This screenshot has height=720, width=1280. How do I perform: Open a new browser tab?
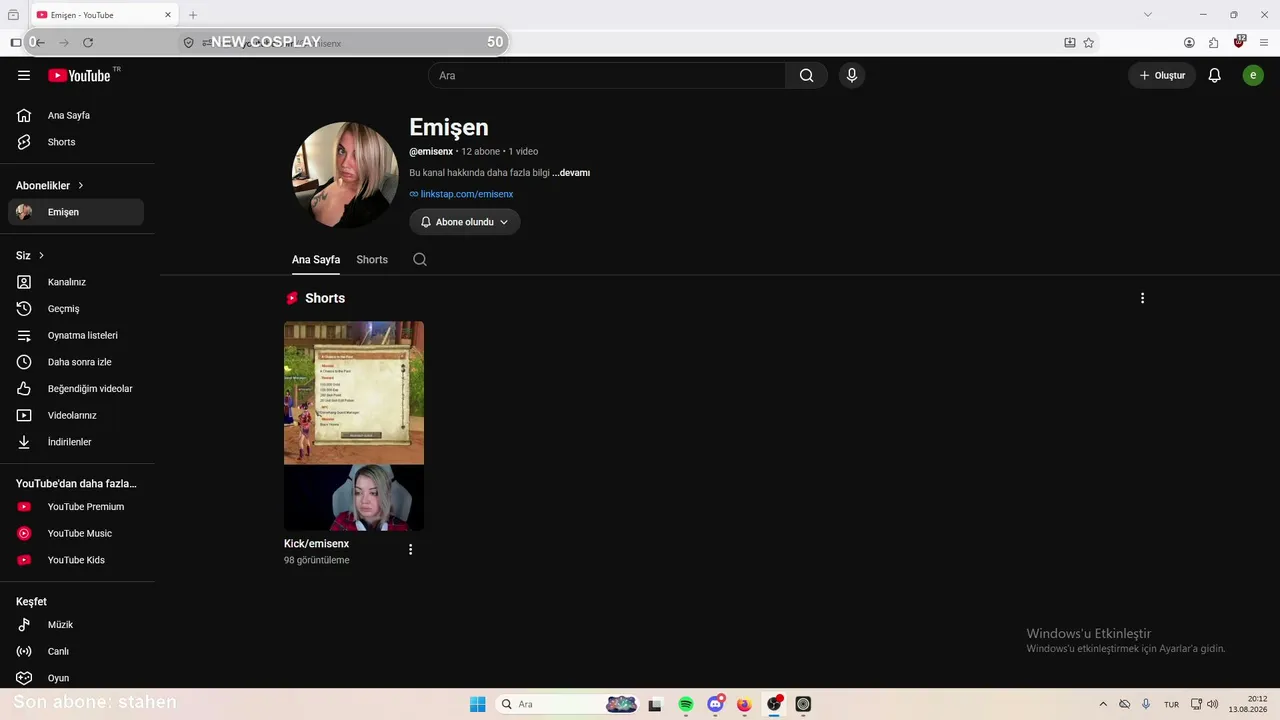click(x=193, y=15)
